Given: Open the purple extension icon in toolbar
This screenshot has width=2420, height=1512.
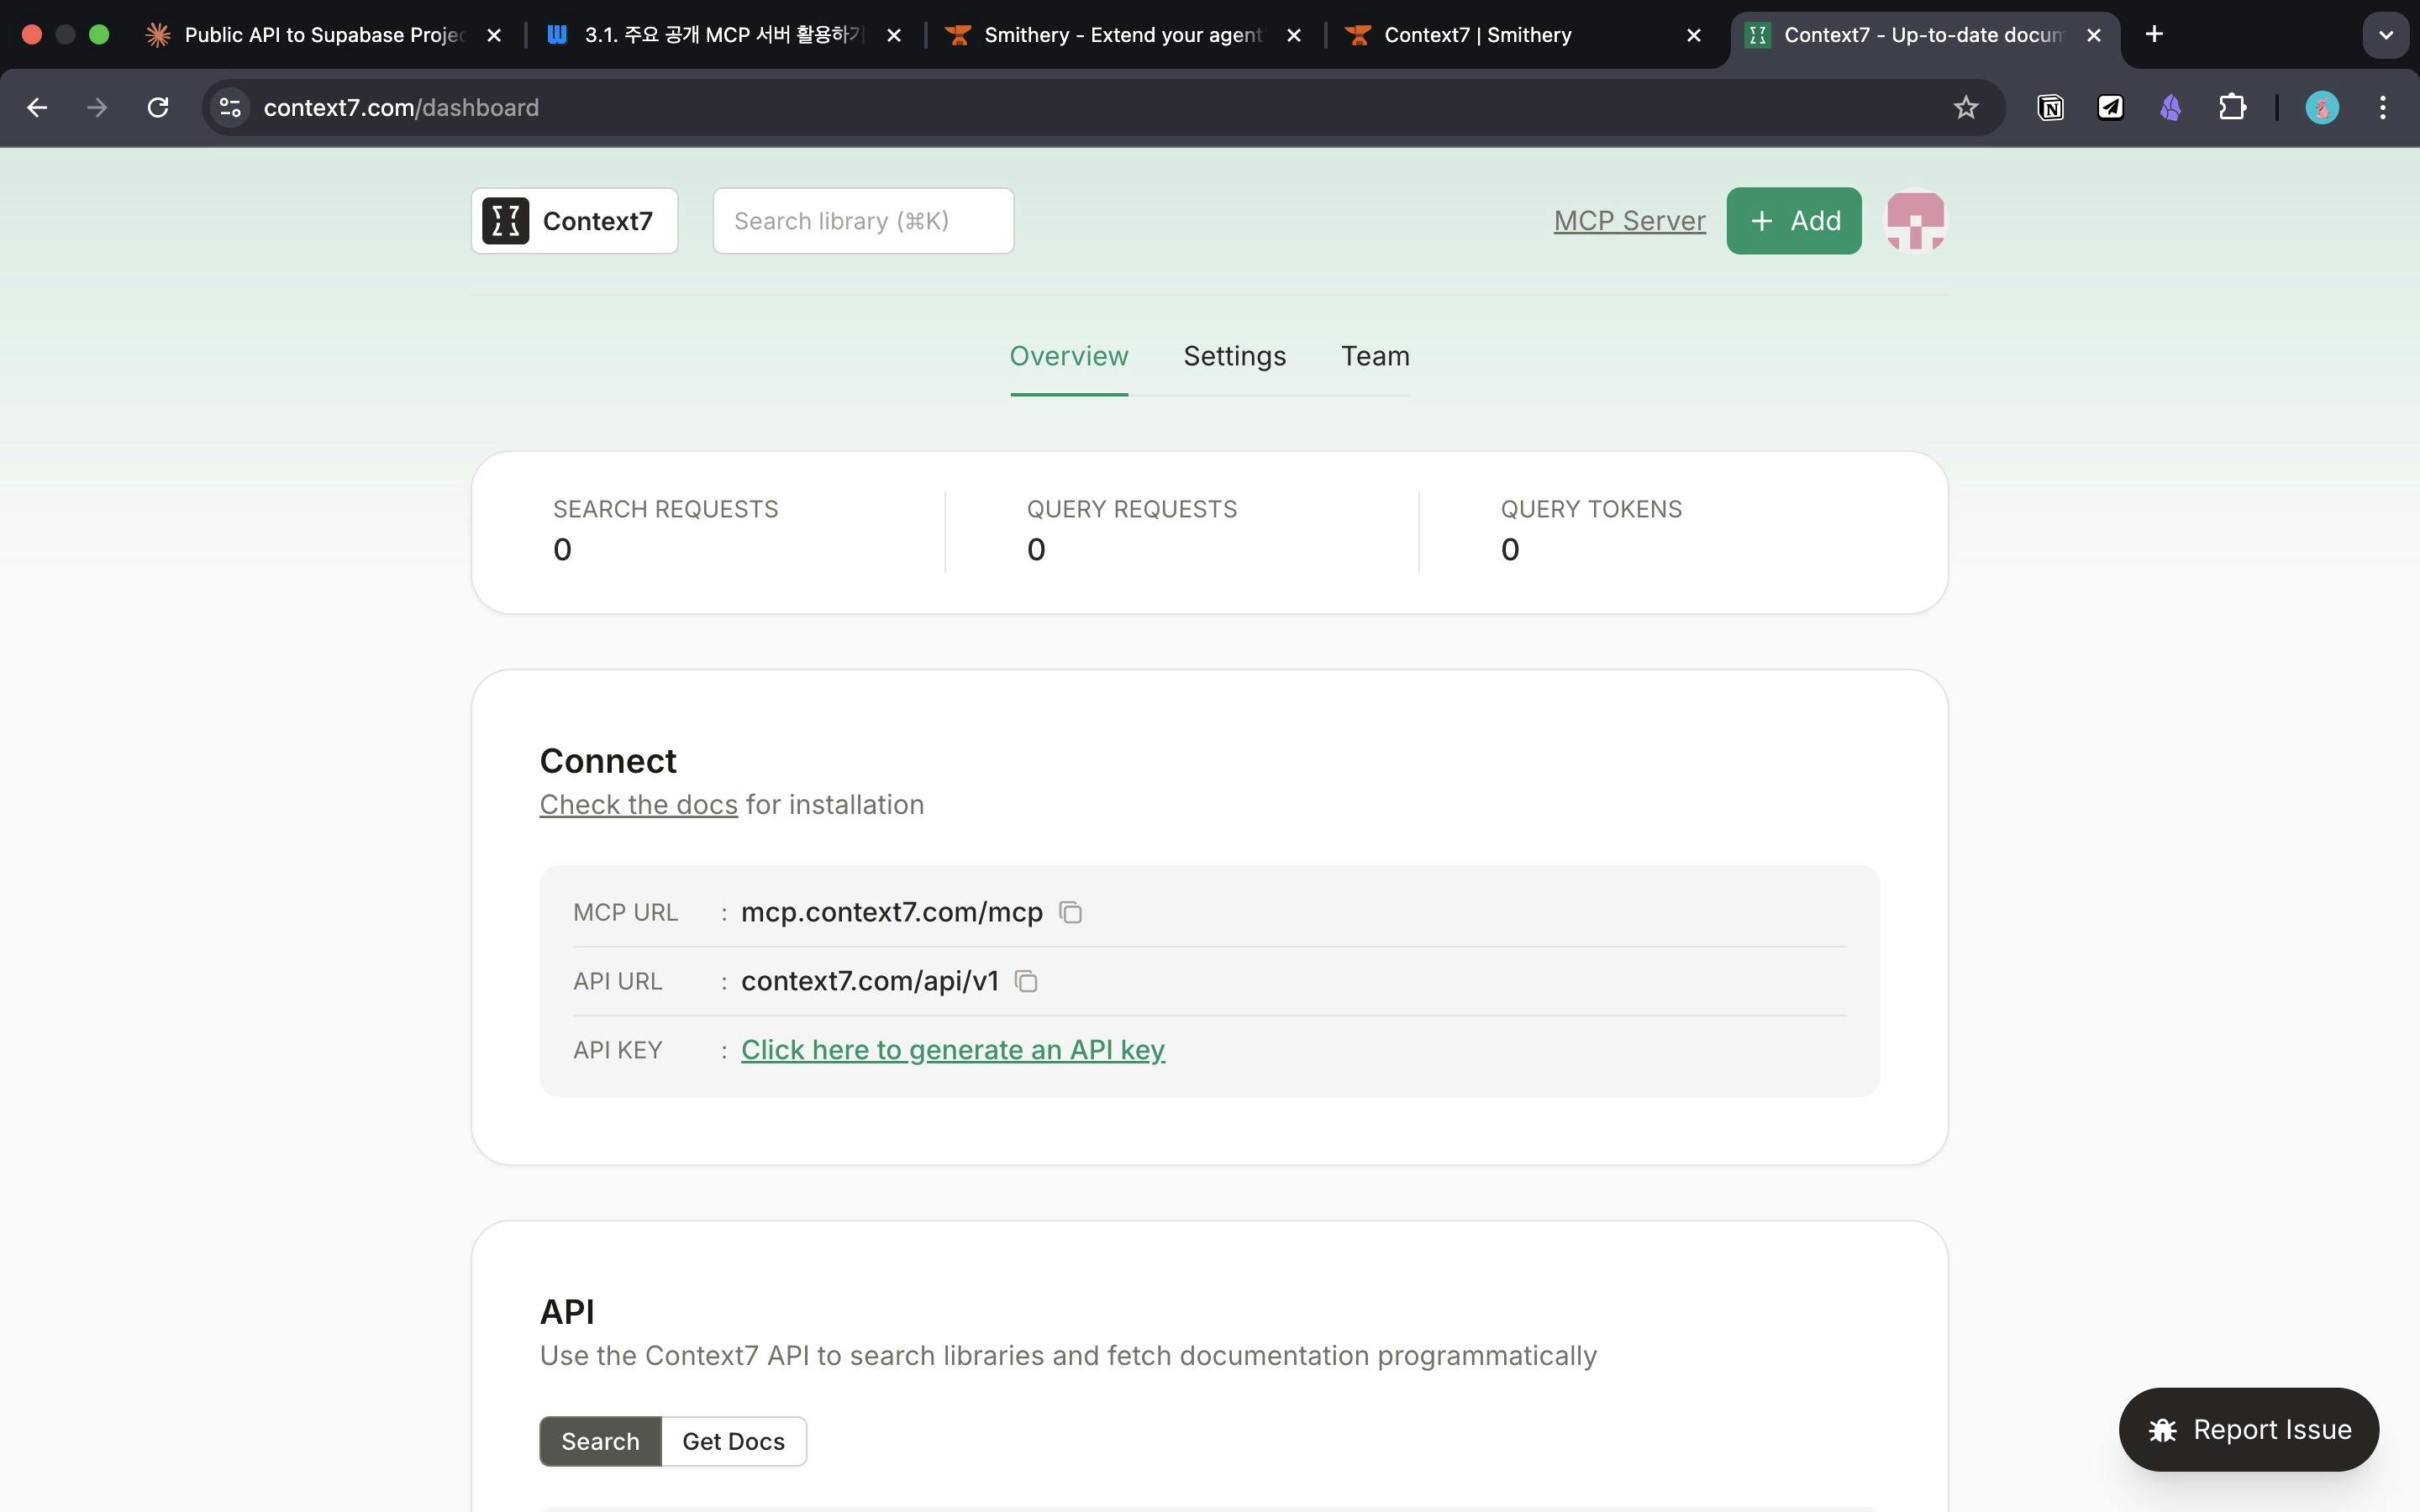Looking at the screenshot, I should coord(2170,108).
